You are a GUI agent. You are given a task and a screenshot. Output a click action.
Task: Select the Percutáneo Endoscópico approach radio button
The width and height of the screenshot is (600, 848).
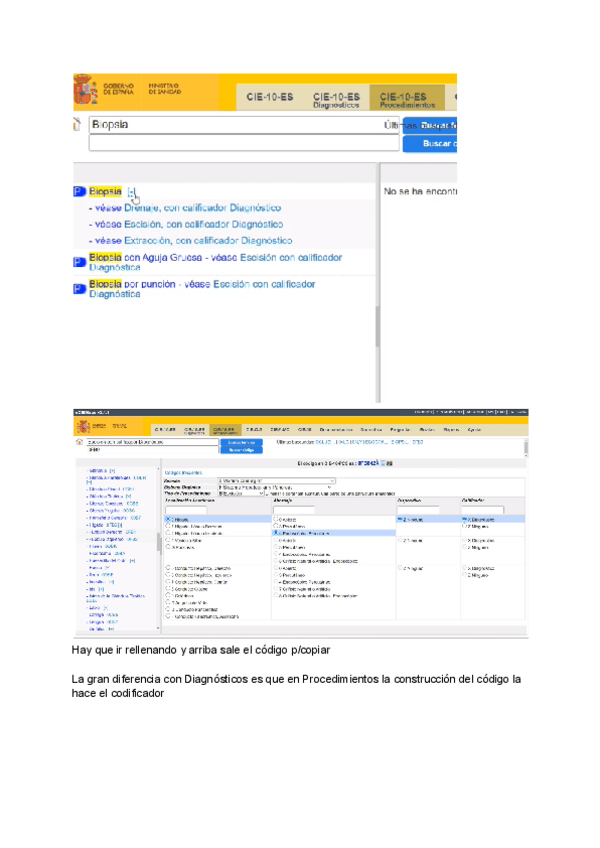pyautogui.click(x=277, y=533)
